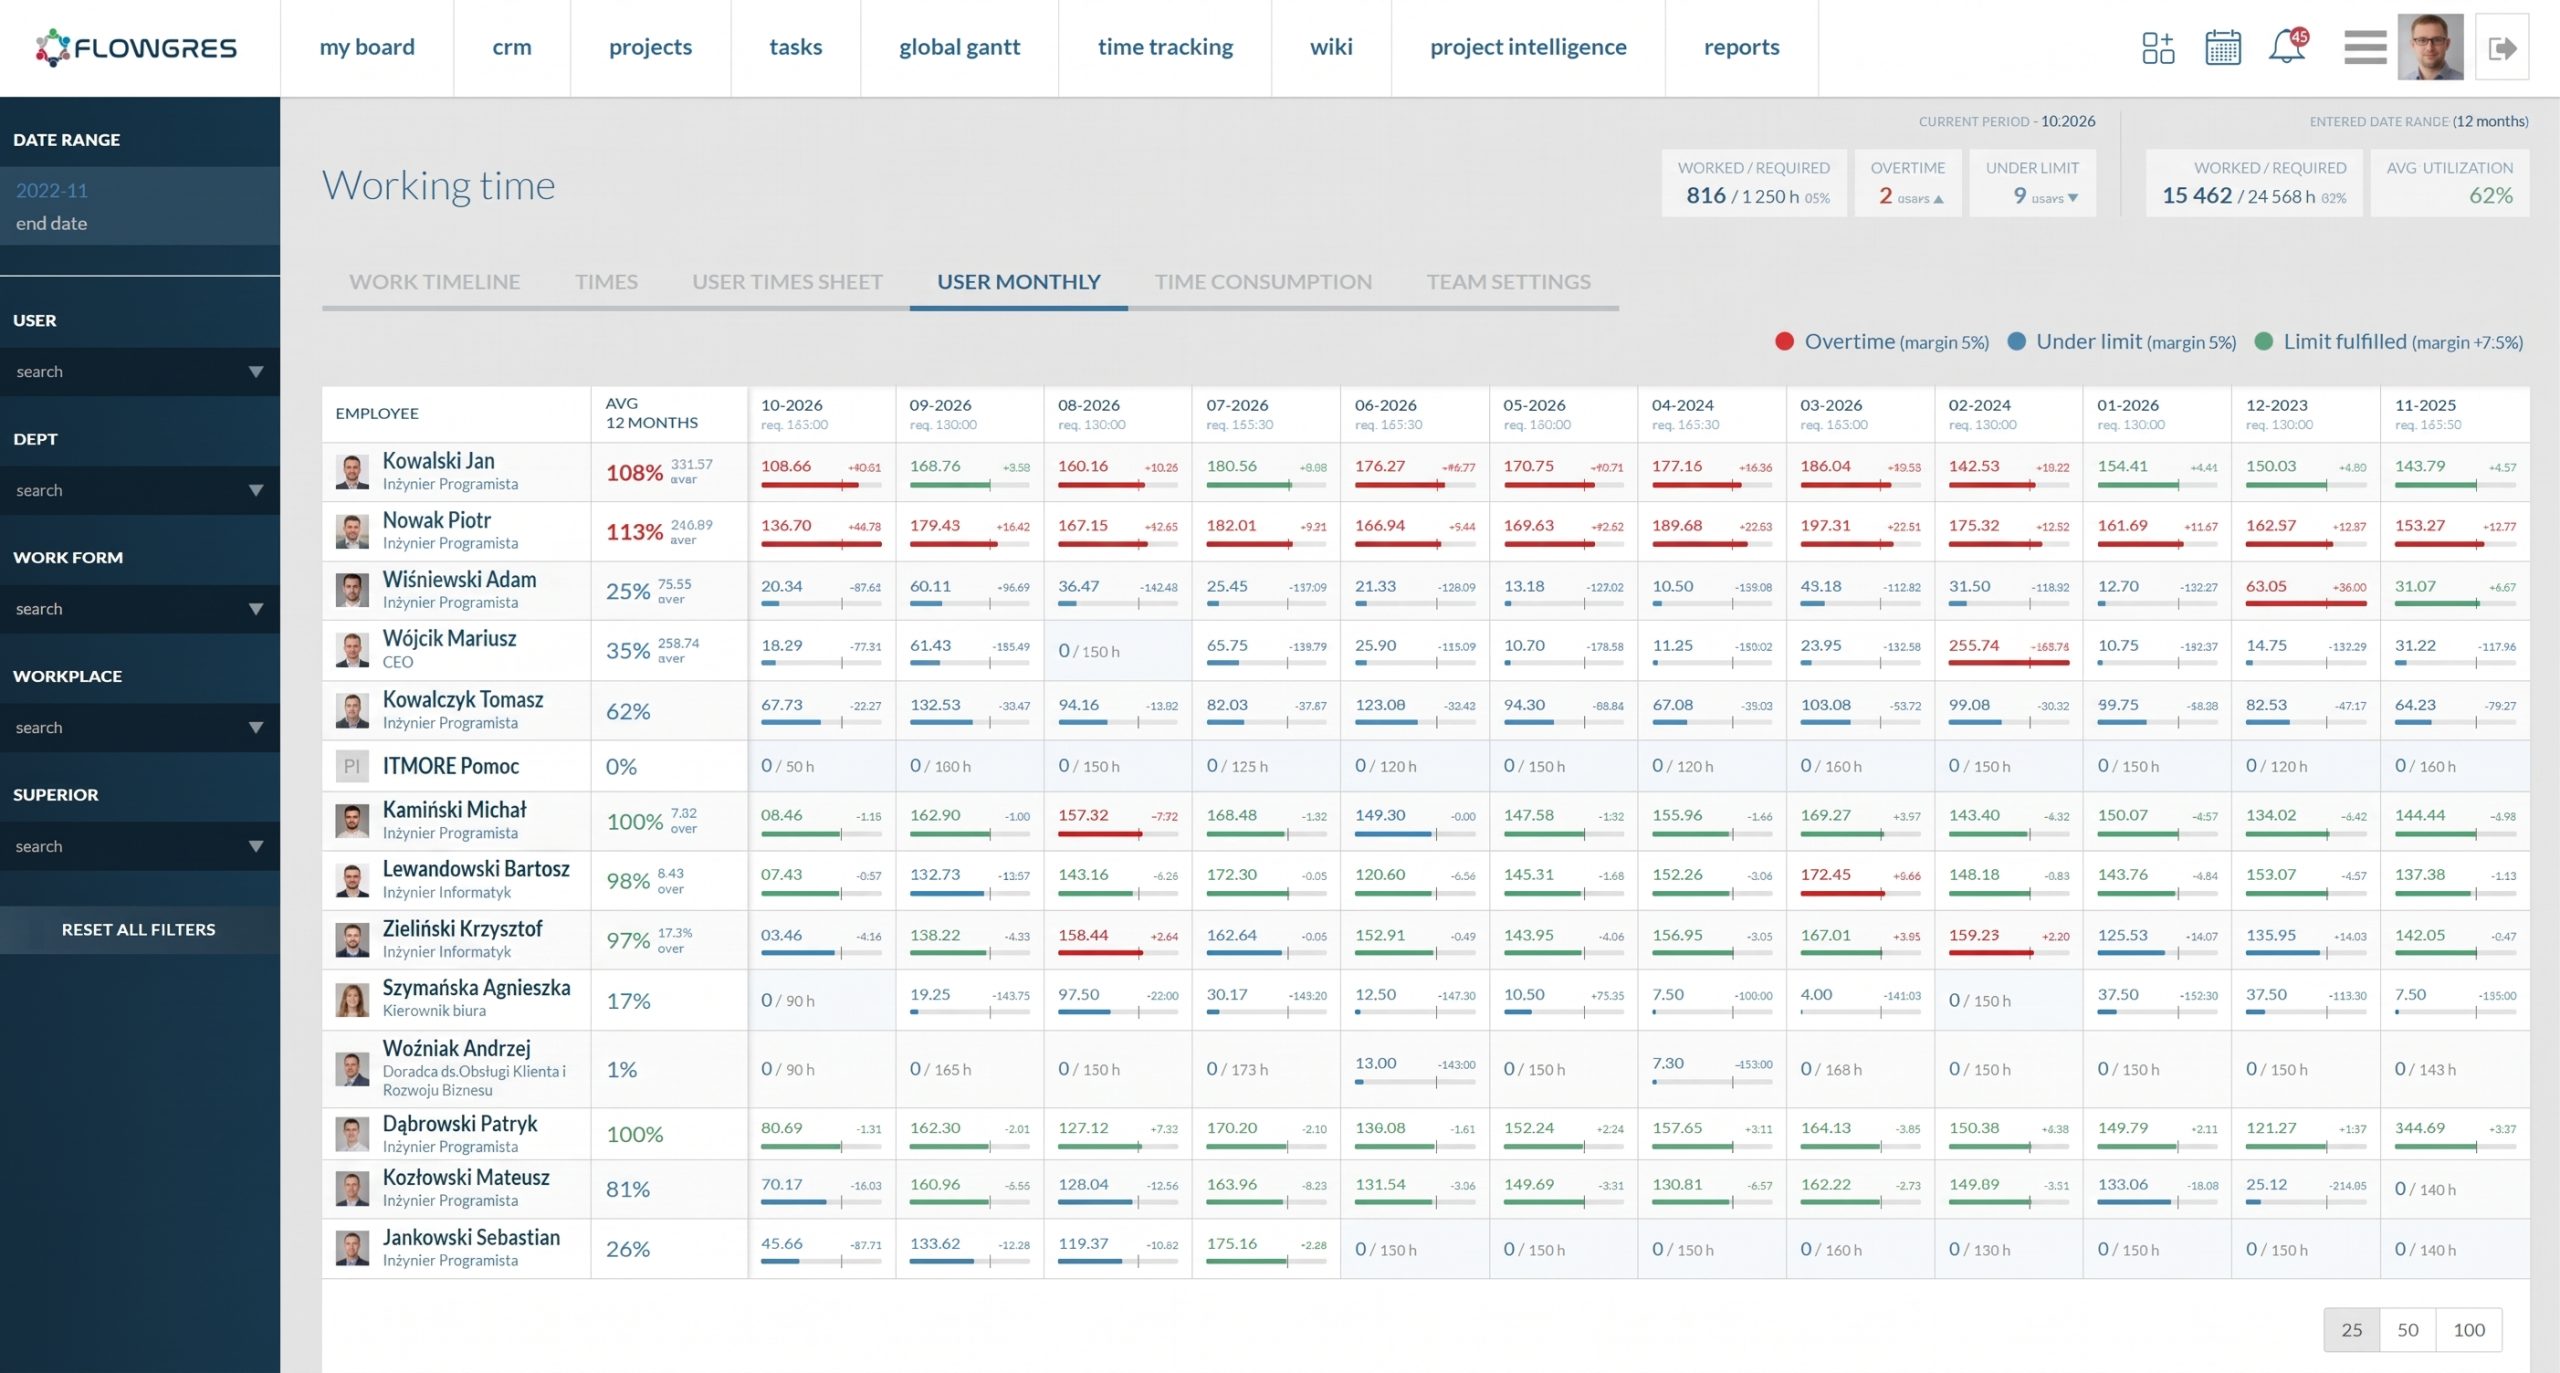Click Wójcik Mariusz's avatar
The width and height of the screenshot is (2560, 1373).
[352, 650]
